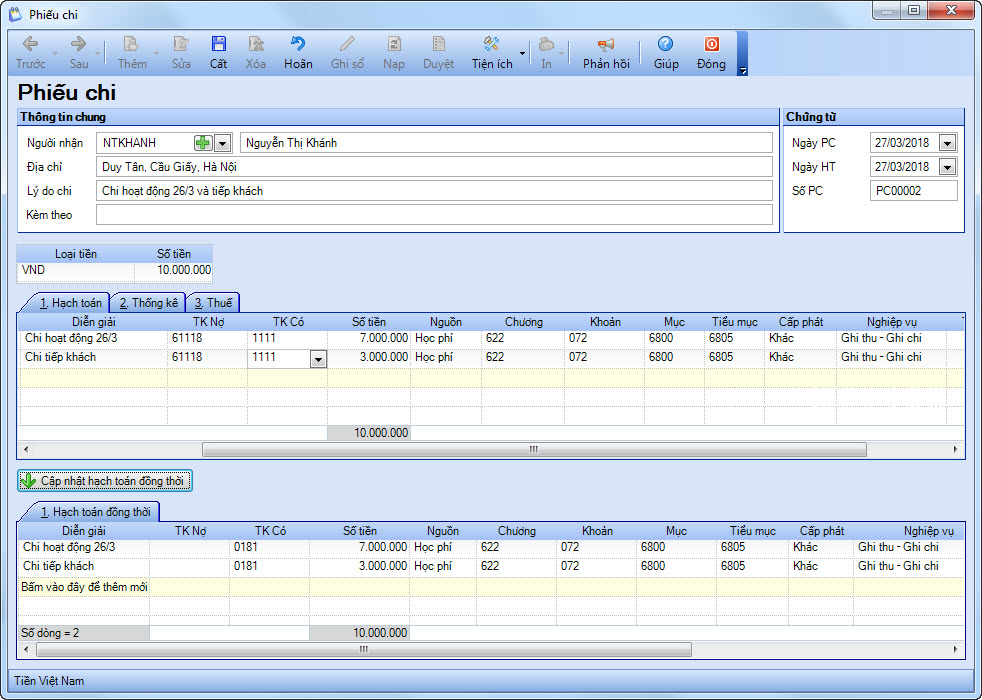This screenshot has height=700, width=982.
Task: Open the Tiện ích utilities tool
Action: click(492, 53)
